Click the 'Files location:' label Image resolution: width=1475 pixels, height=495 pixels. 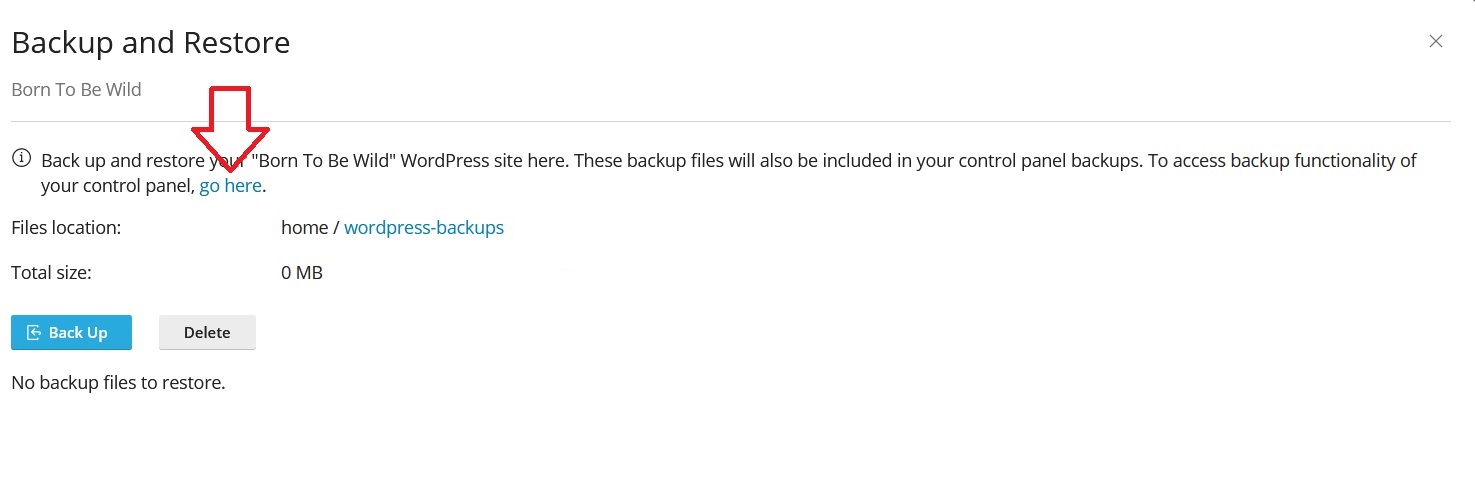point(66,228)
